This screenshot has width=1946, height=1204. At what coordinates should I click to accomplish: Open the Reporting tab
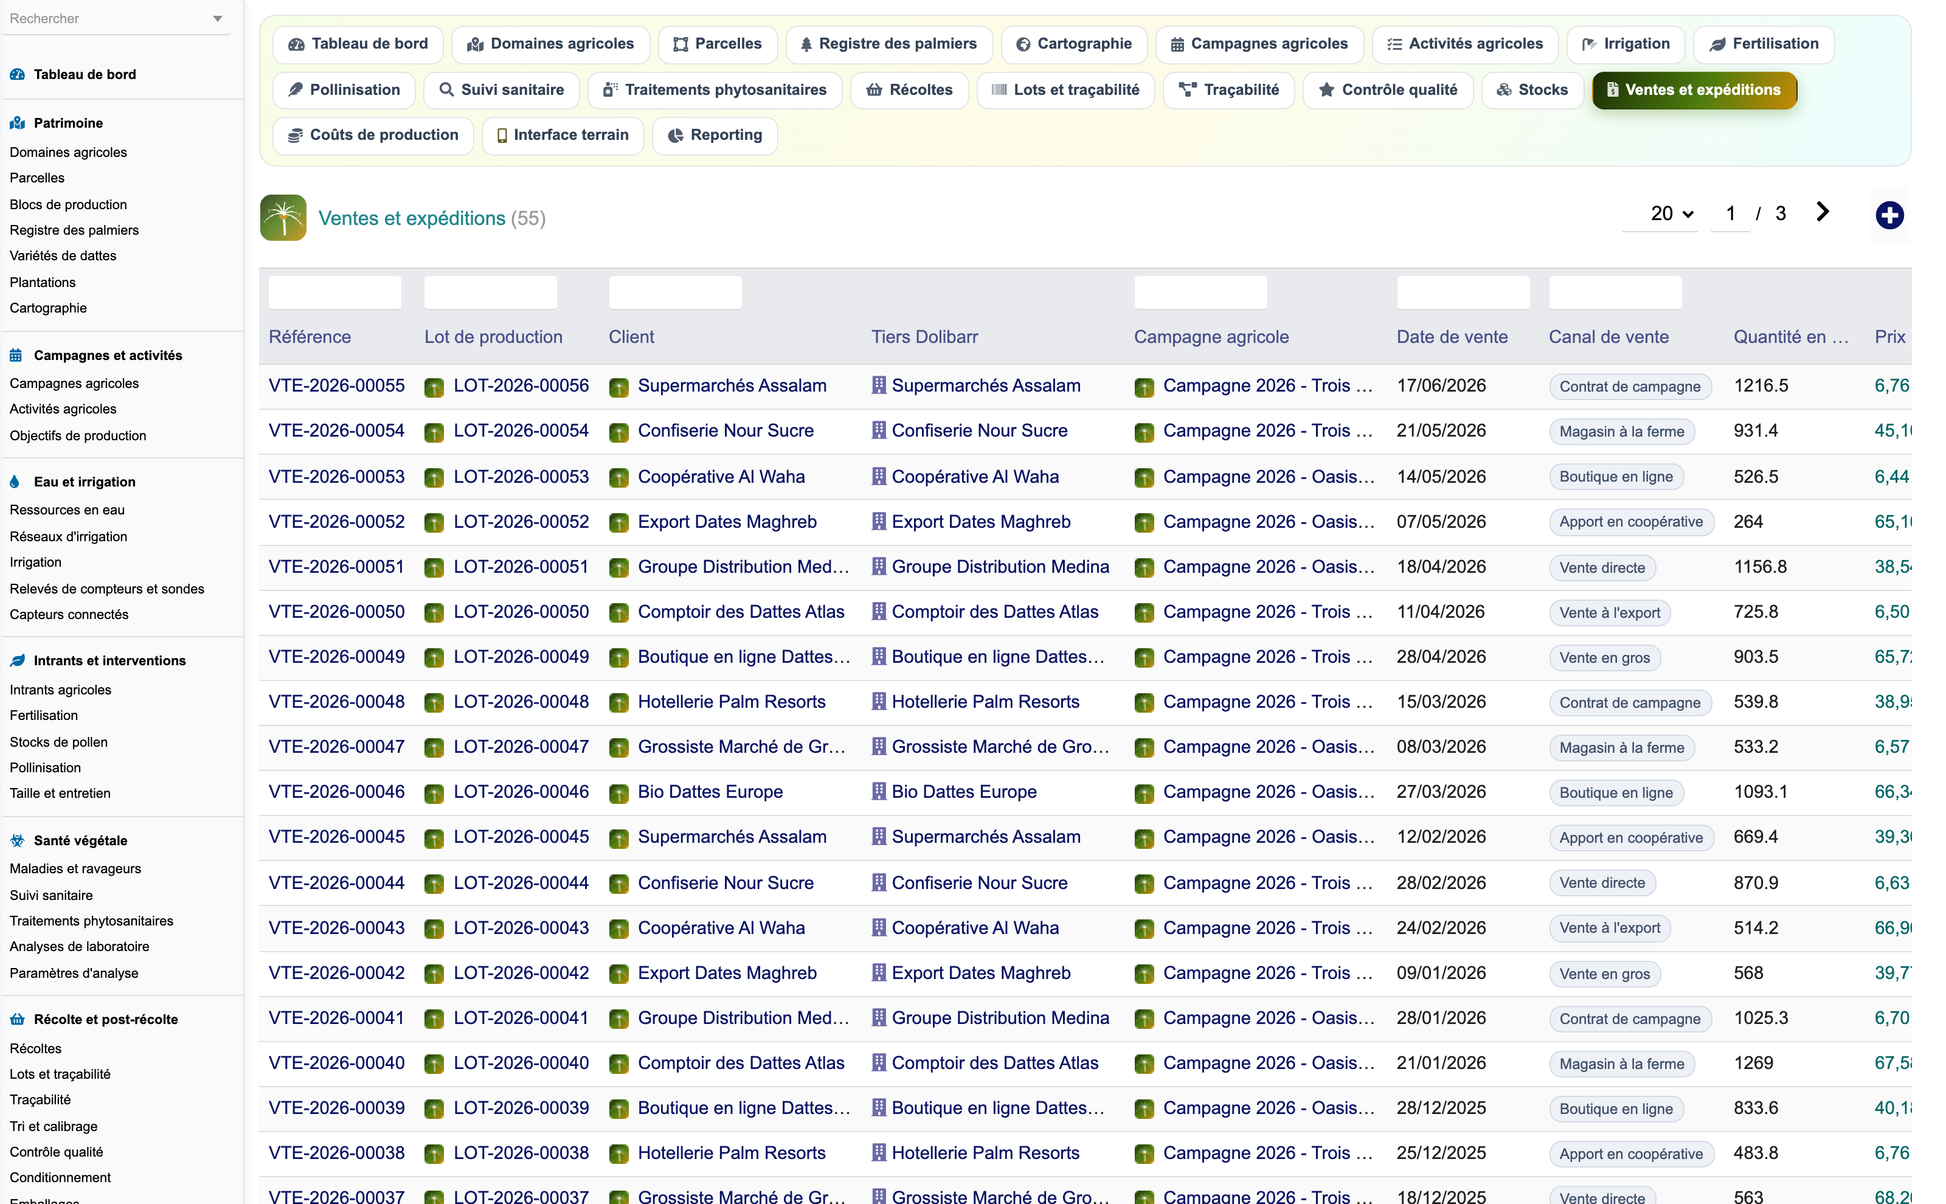[x=714, y=135]
